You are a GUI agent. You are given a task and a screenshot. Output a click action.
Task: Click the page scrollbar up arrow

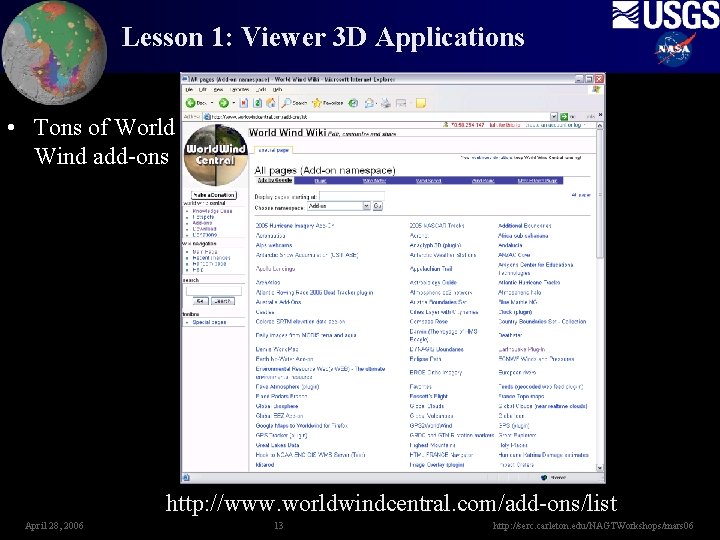[599, 125]
